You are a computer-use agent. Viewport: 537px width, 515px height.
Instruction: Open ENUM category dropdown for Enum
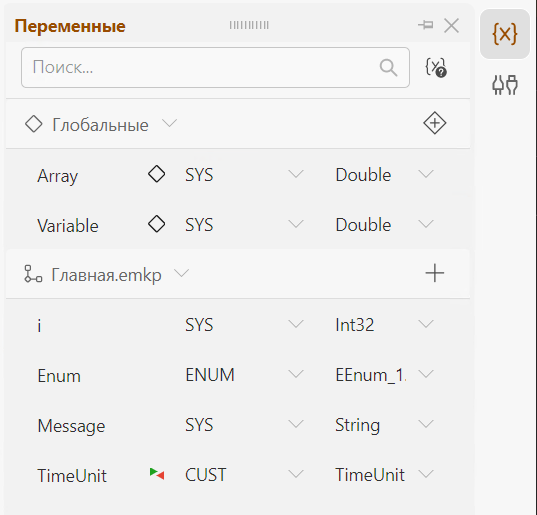point(245,374)
